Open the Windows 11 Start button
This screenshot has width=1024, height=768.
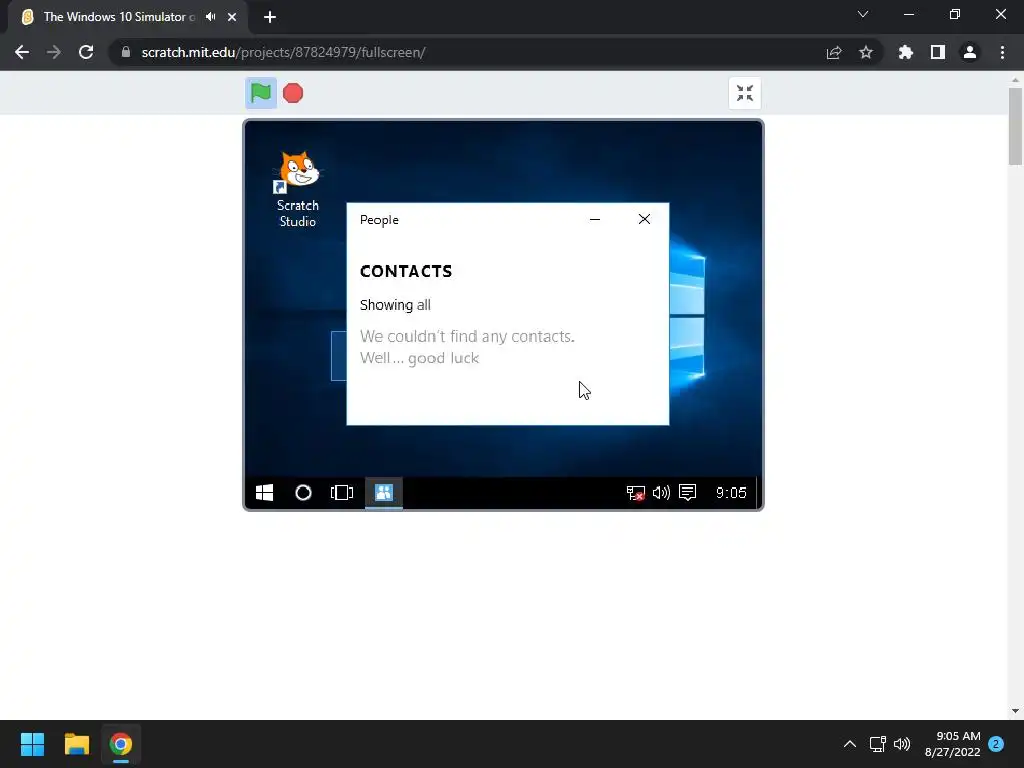click(33, 744)
